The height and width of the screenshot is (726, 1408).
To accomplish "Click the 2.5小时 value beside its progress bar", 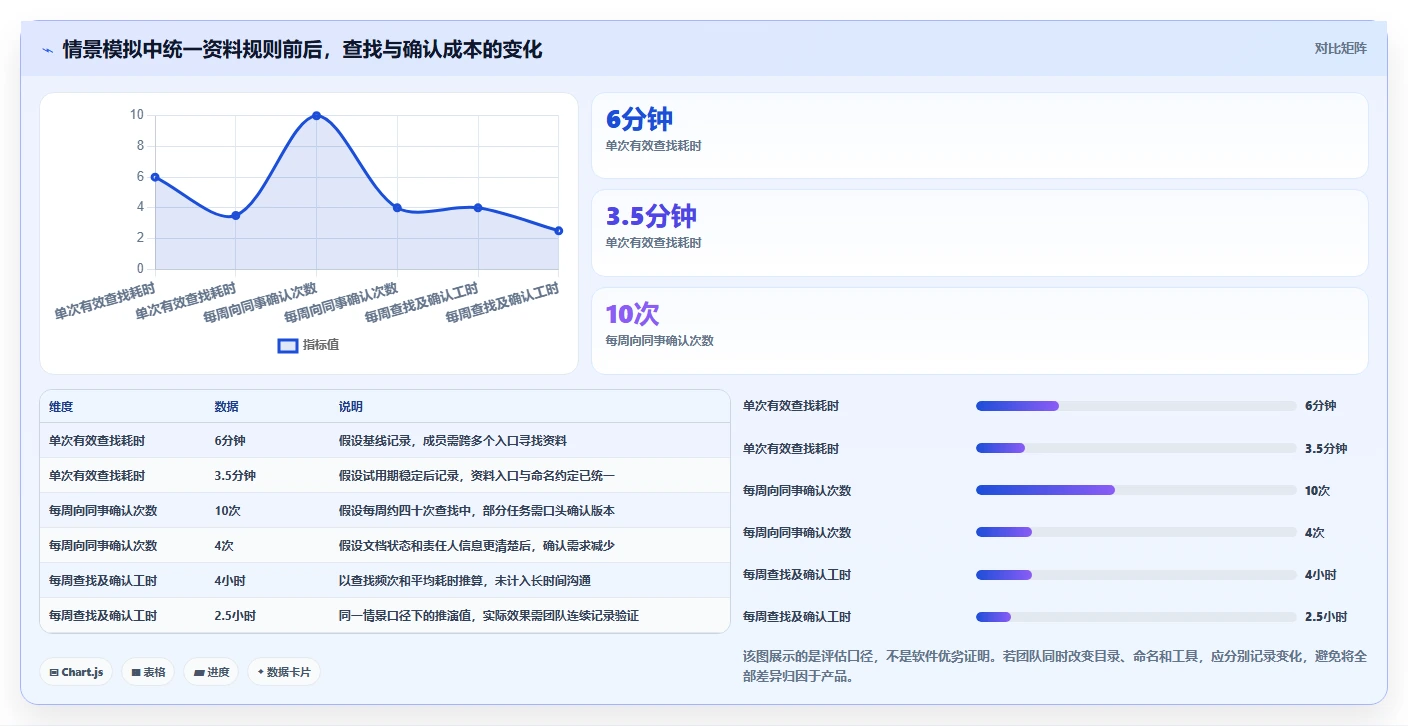I will tap(1326, 616).
